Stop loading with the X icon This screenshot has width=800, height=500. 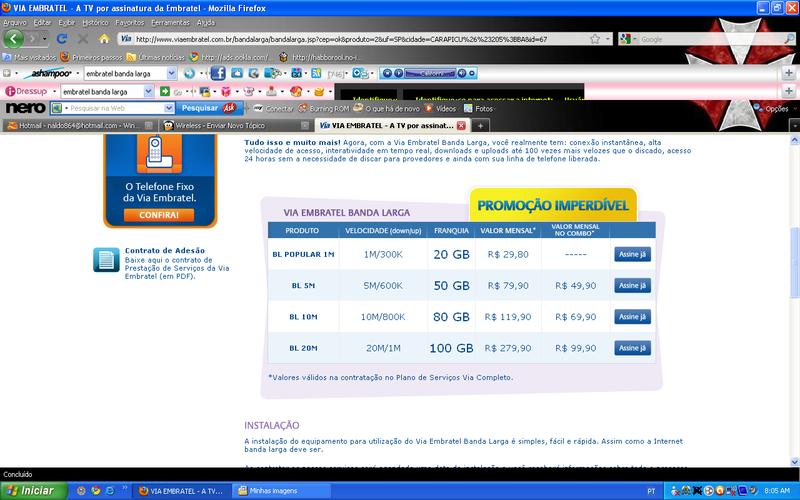click(83, 39)
